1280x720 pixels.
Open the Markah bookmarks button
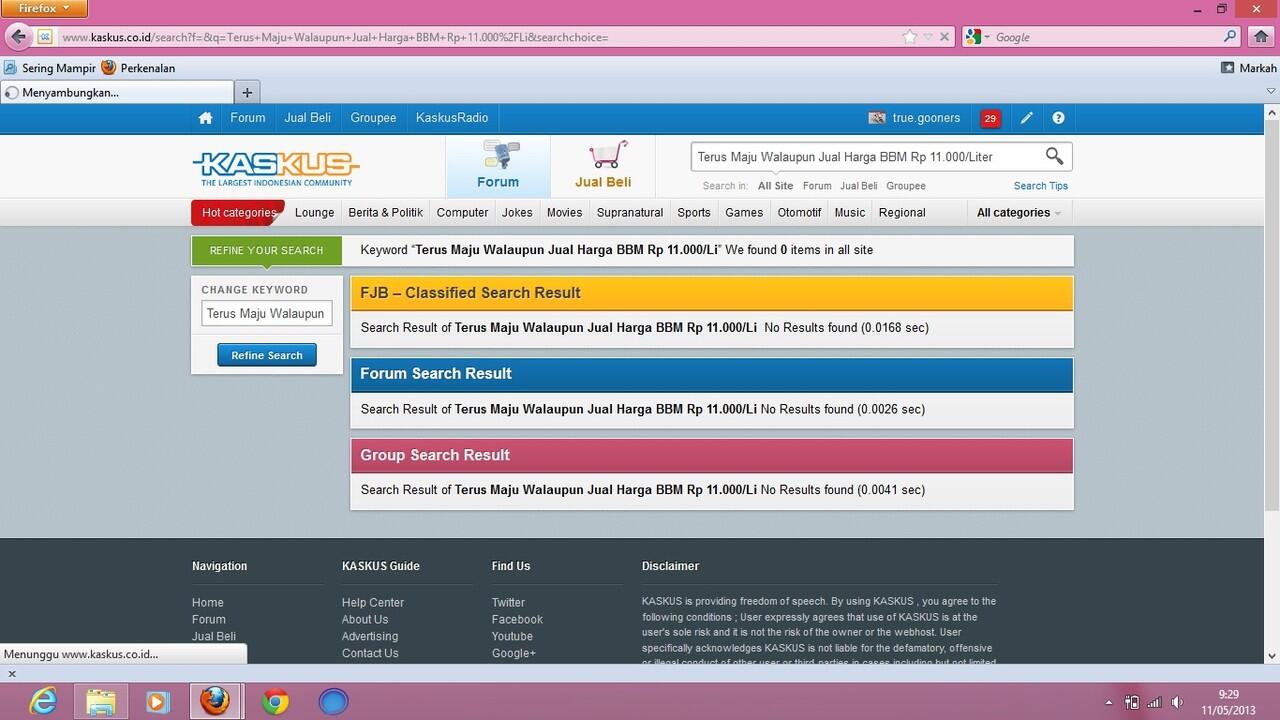tap(1249, 68)
